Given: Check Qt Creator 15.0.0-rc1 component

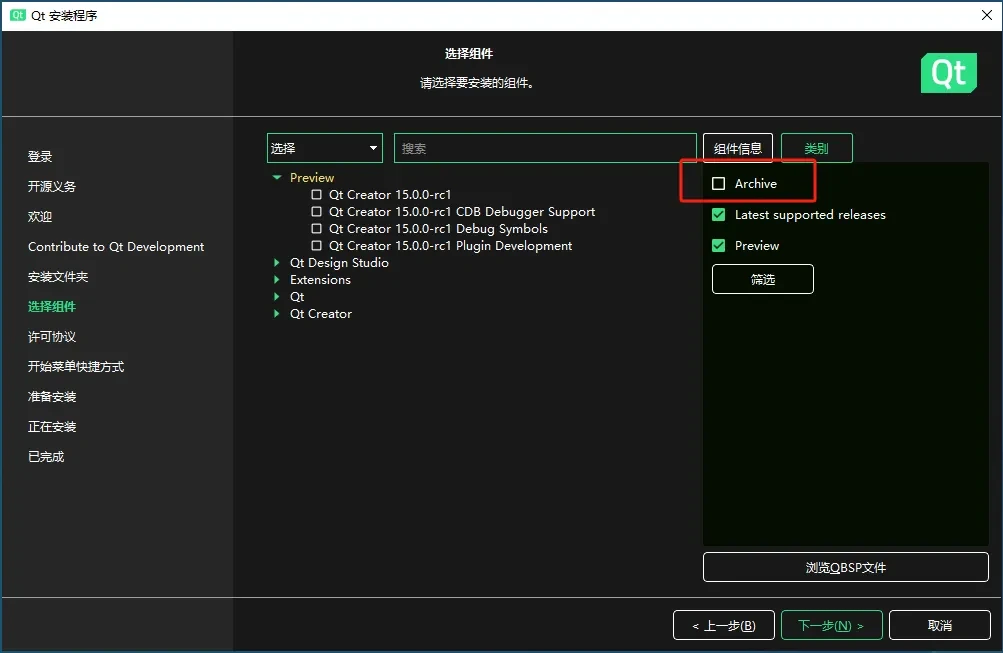Looking at the screenshot, I should (316, 194).
